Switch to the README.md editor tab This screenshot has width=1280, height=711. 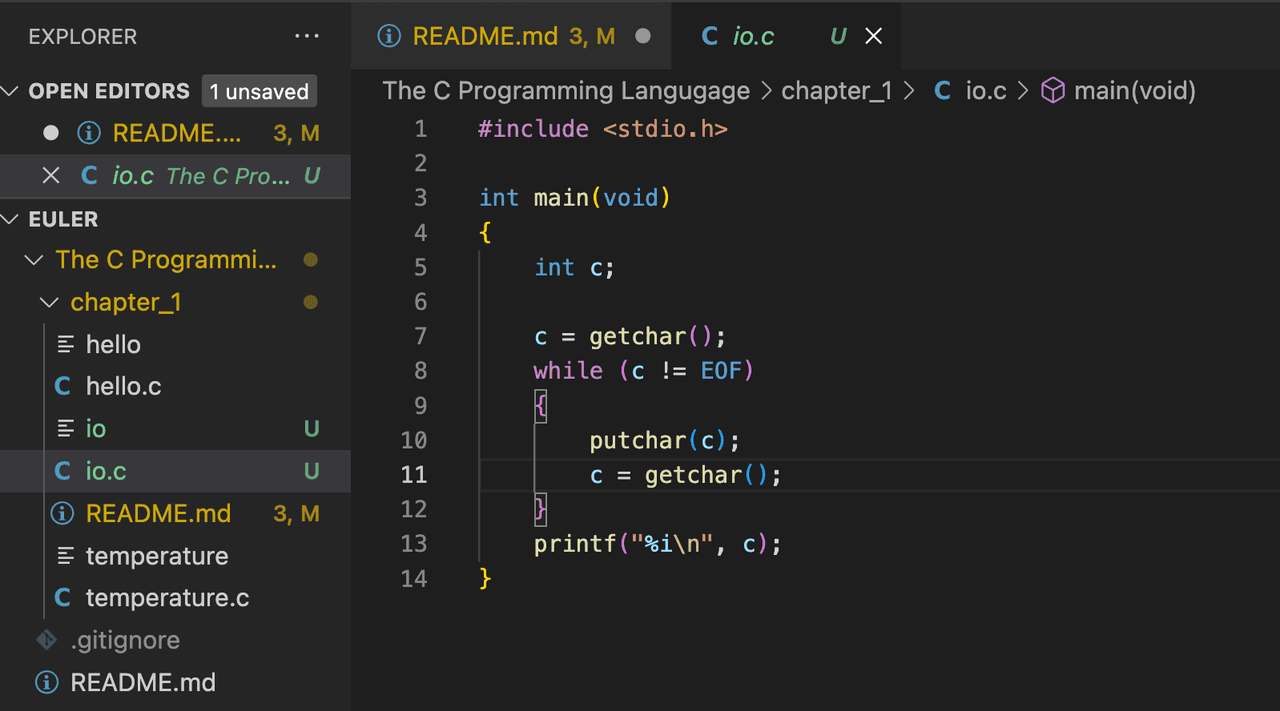click(x=512, y=37)
